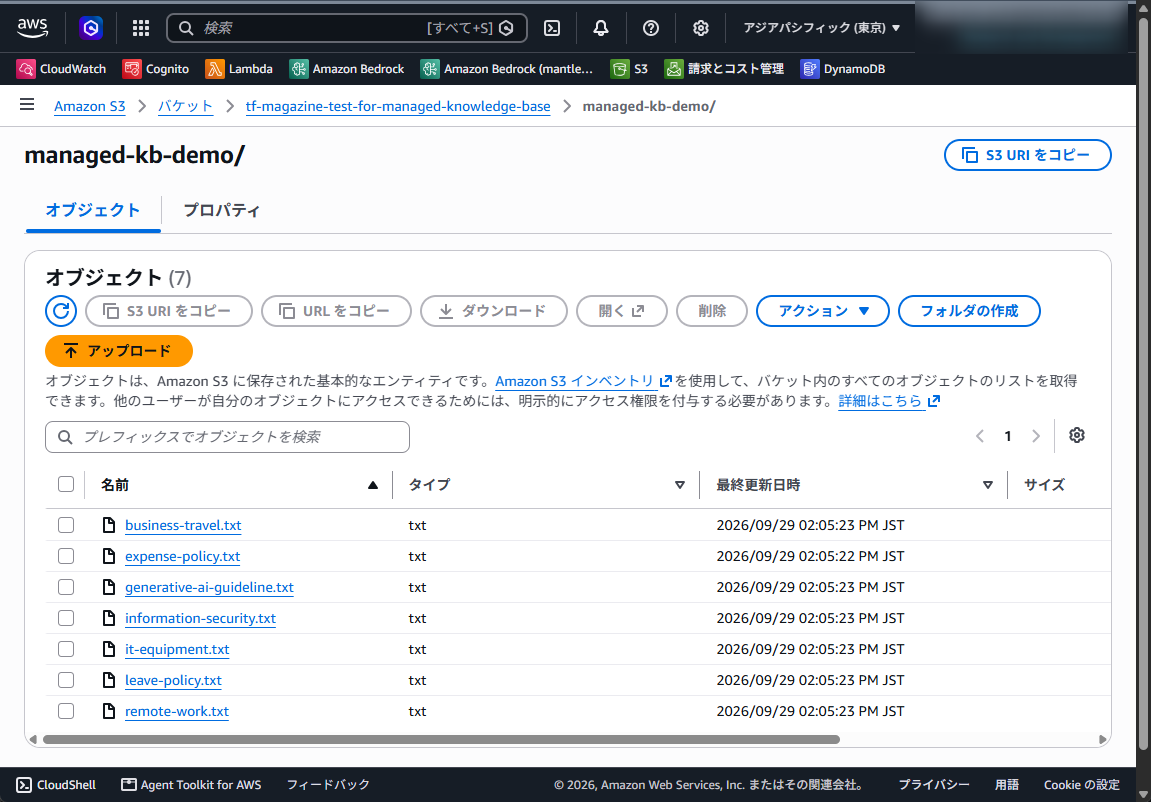
Task: Sort by 最終更新日時 column arrow
Action: pos(988,485)
